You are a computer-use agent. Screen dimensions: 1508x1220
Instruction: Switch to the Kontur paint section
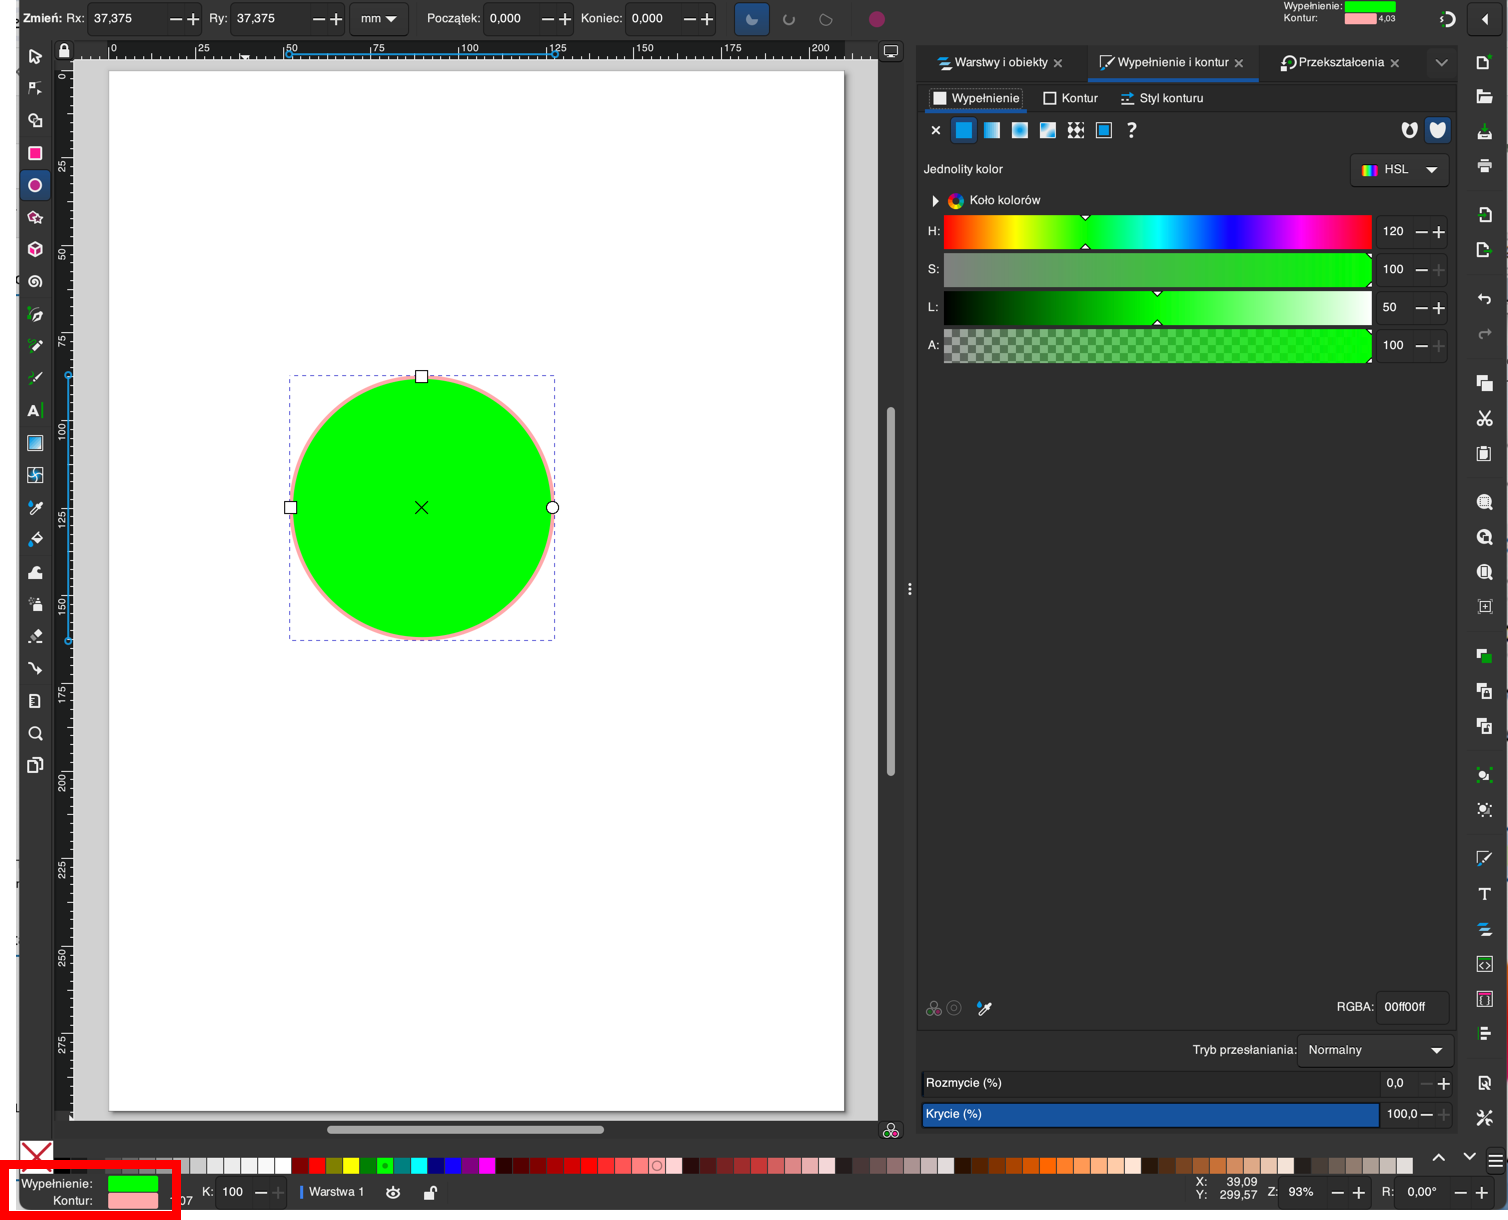(1070, 98)
